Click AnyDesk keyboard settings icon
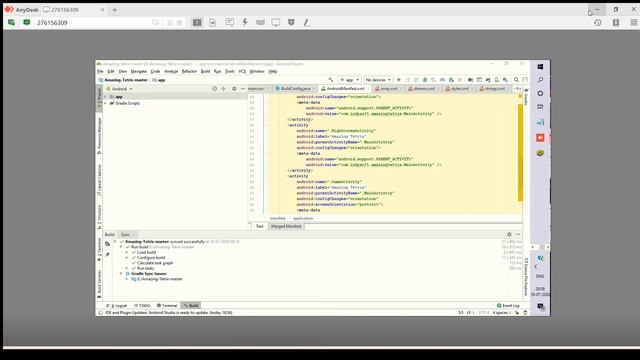The width and height of the screenshot is (640, 360). click(260, 22)
